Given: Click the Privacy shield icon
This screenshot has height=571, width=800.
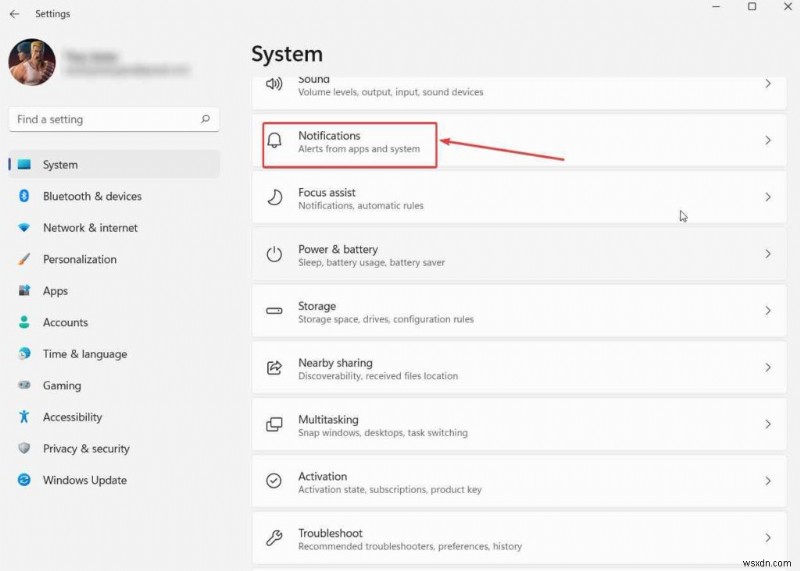Looking at the screenshot, I should tap(24, 448).
